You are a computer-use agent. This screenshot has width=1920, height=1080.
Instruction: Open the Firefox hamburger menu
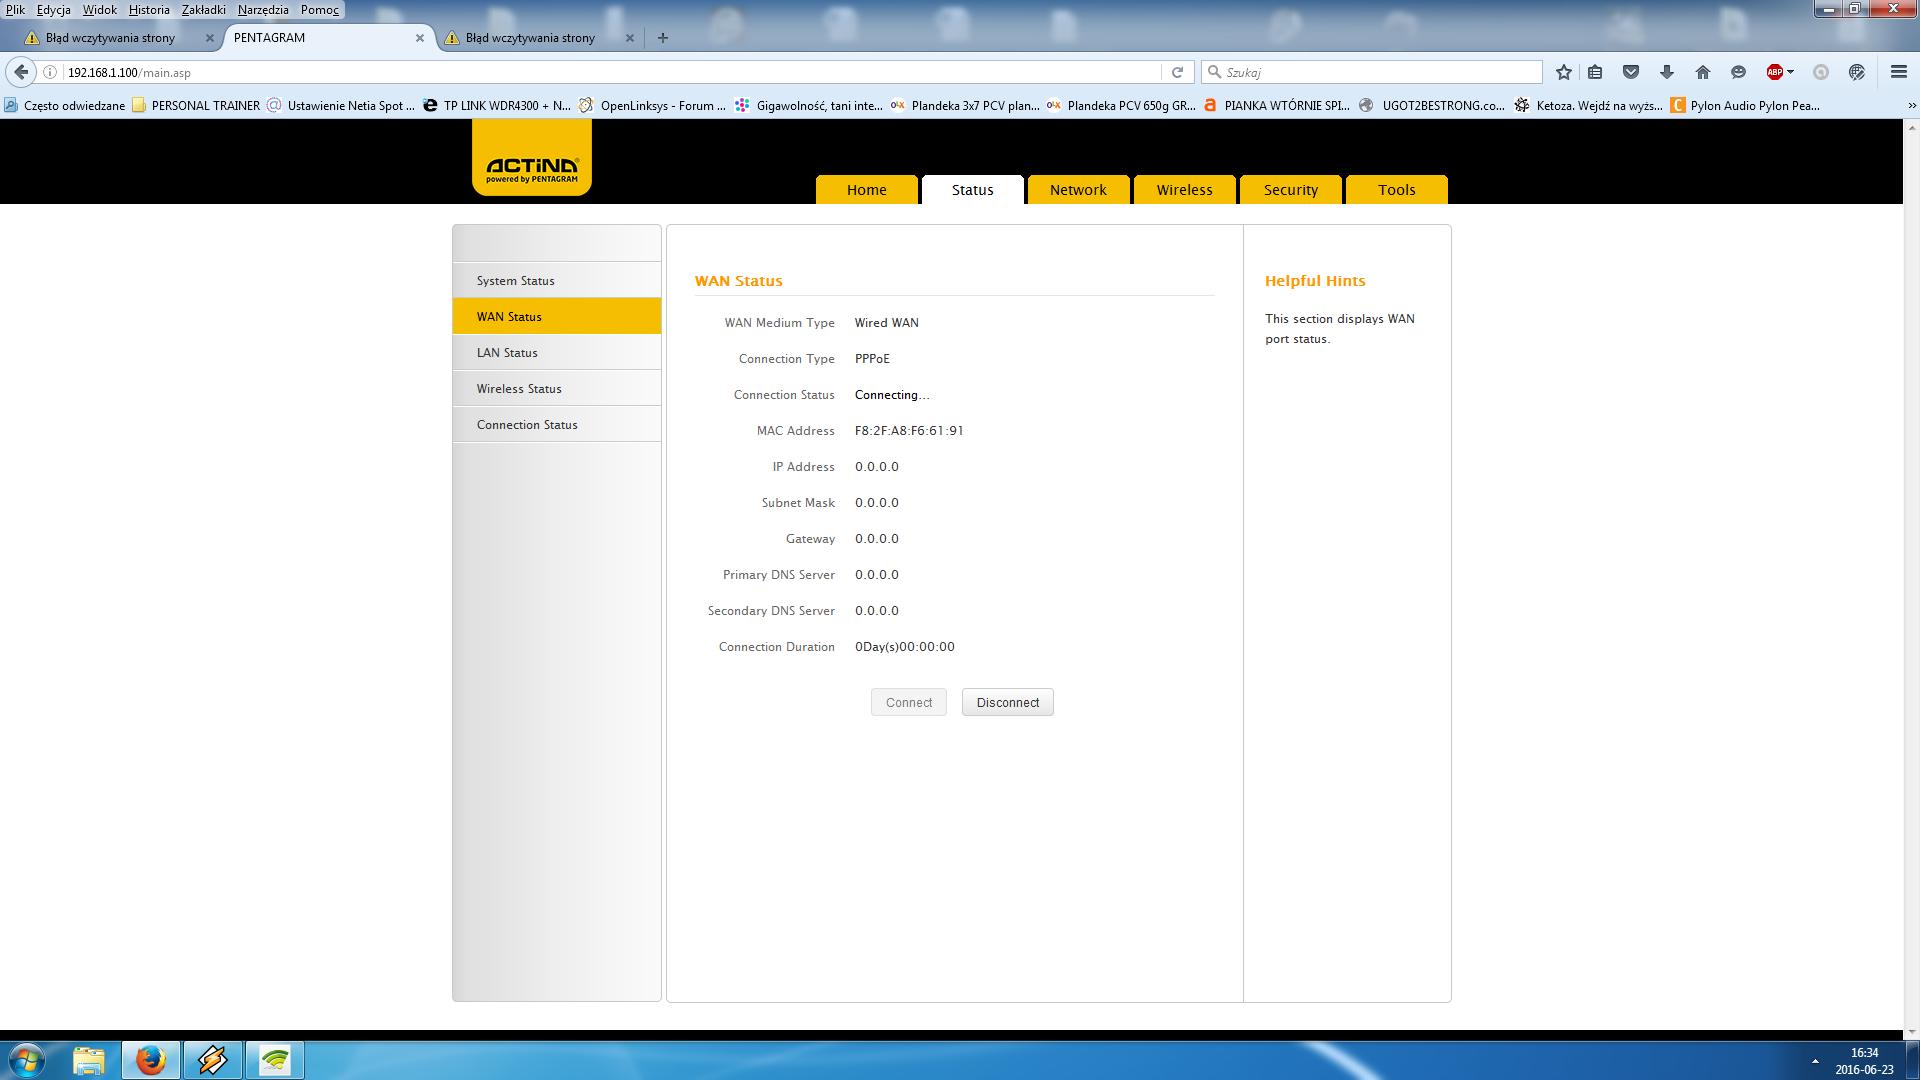tap(1898, 72)
